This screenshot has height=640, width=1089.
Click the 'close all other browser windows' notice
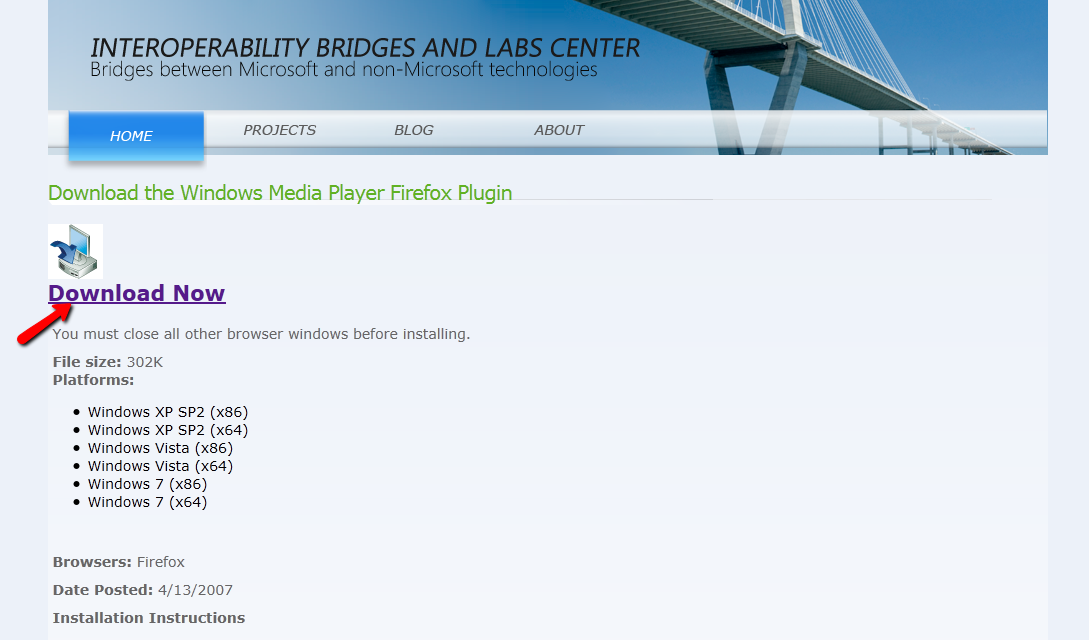pyautogui.click(x=261, y=334)
